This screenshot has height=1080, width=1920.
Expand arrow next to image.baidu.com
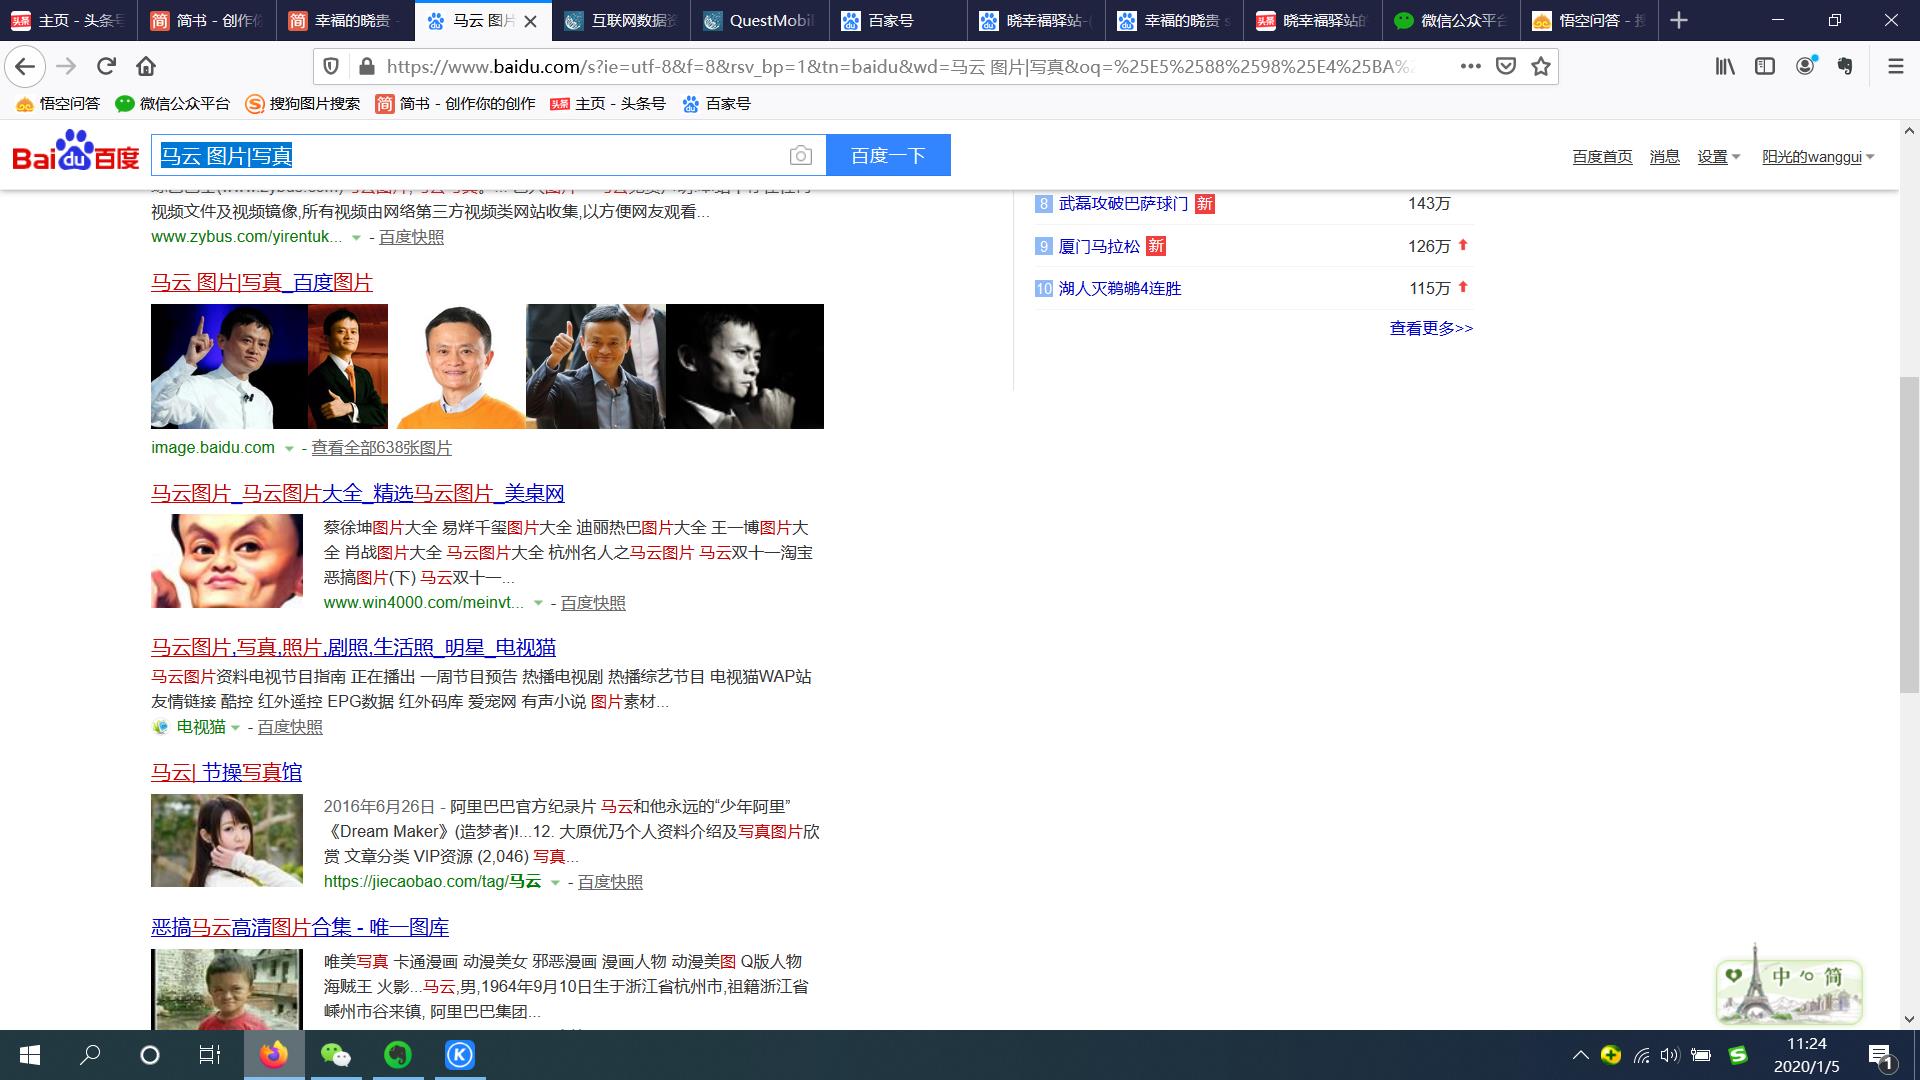[289, 449]
